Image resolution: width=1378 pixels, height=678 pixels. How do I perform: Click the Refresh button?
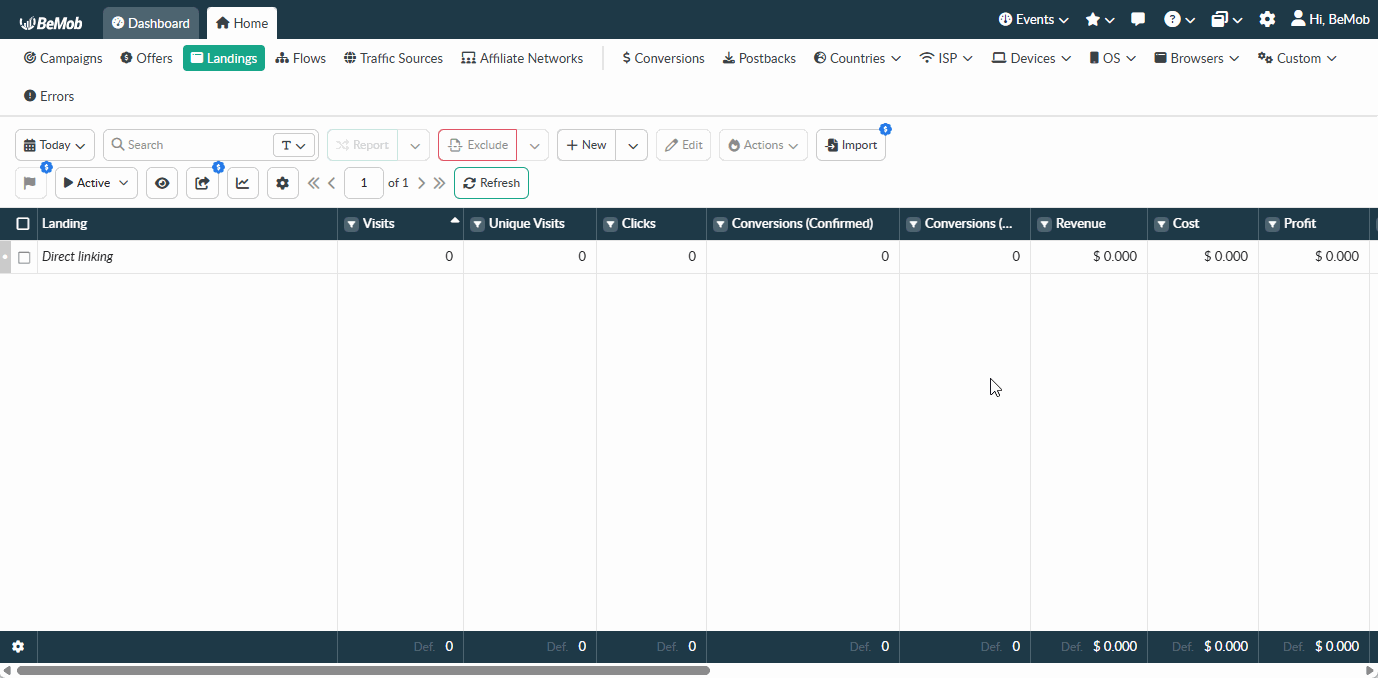[491, 183]
